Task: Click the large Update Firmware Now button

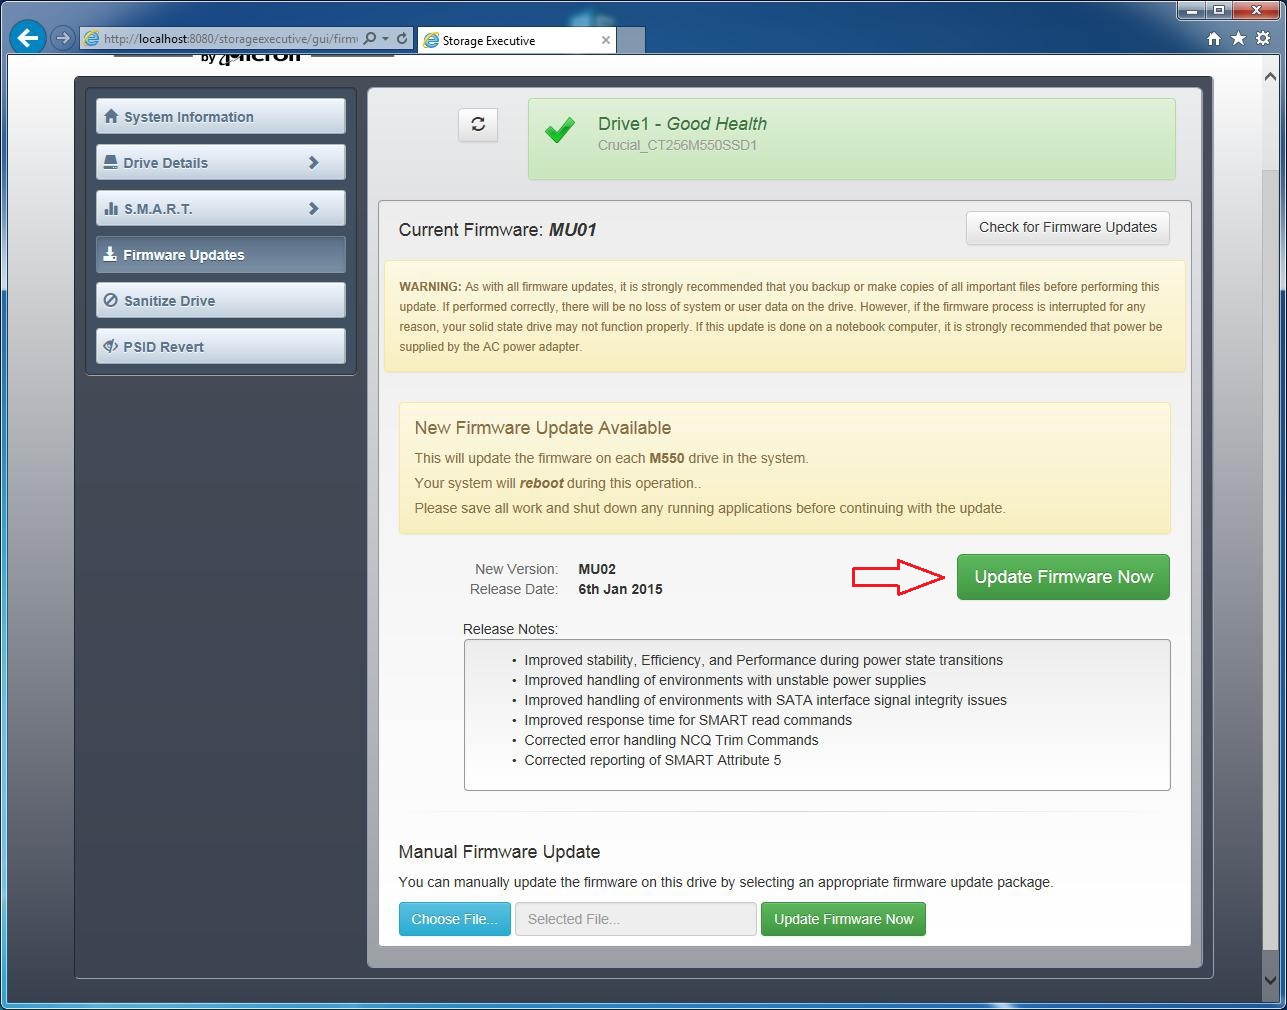Action: (x=1063, y=577)
